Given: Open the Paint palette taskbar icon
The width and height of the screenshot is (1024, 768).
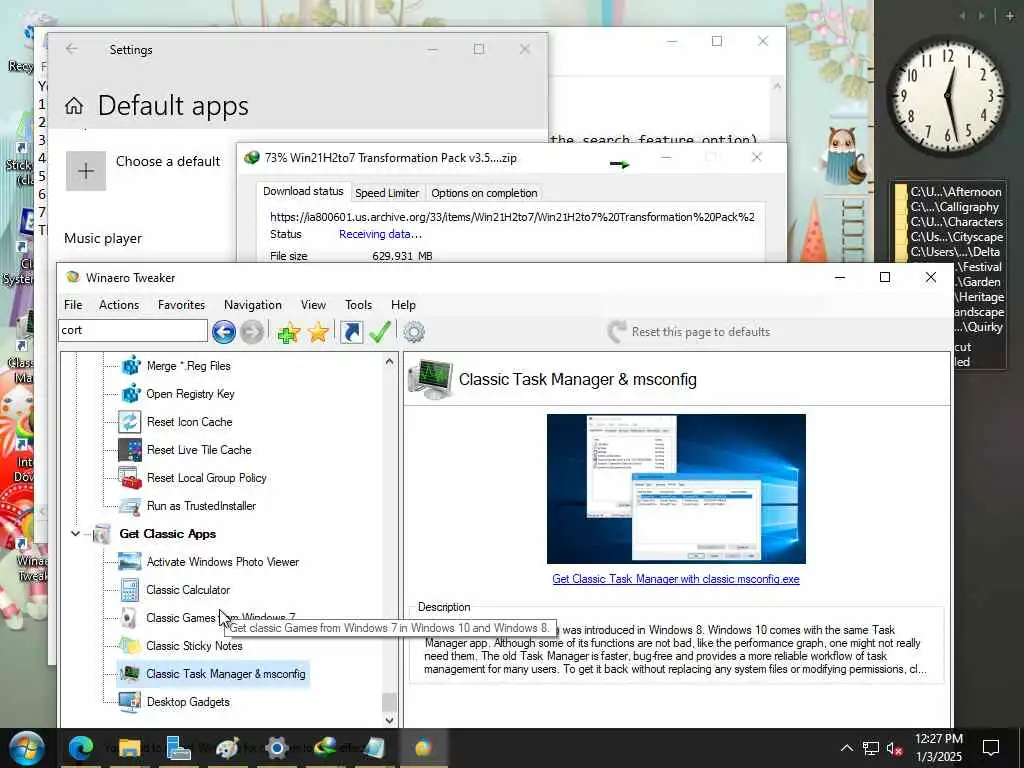Looking at the screenshot, I should point(227,748).
